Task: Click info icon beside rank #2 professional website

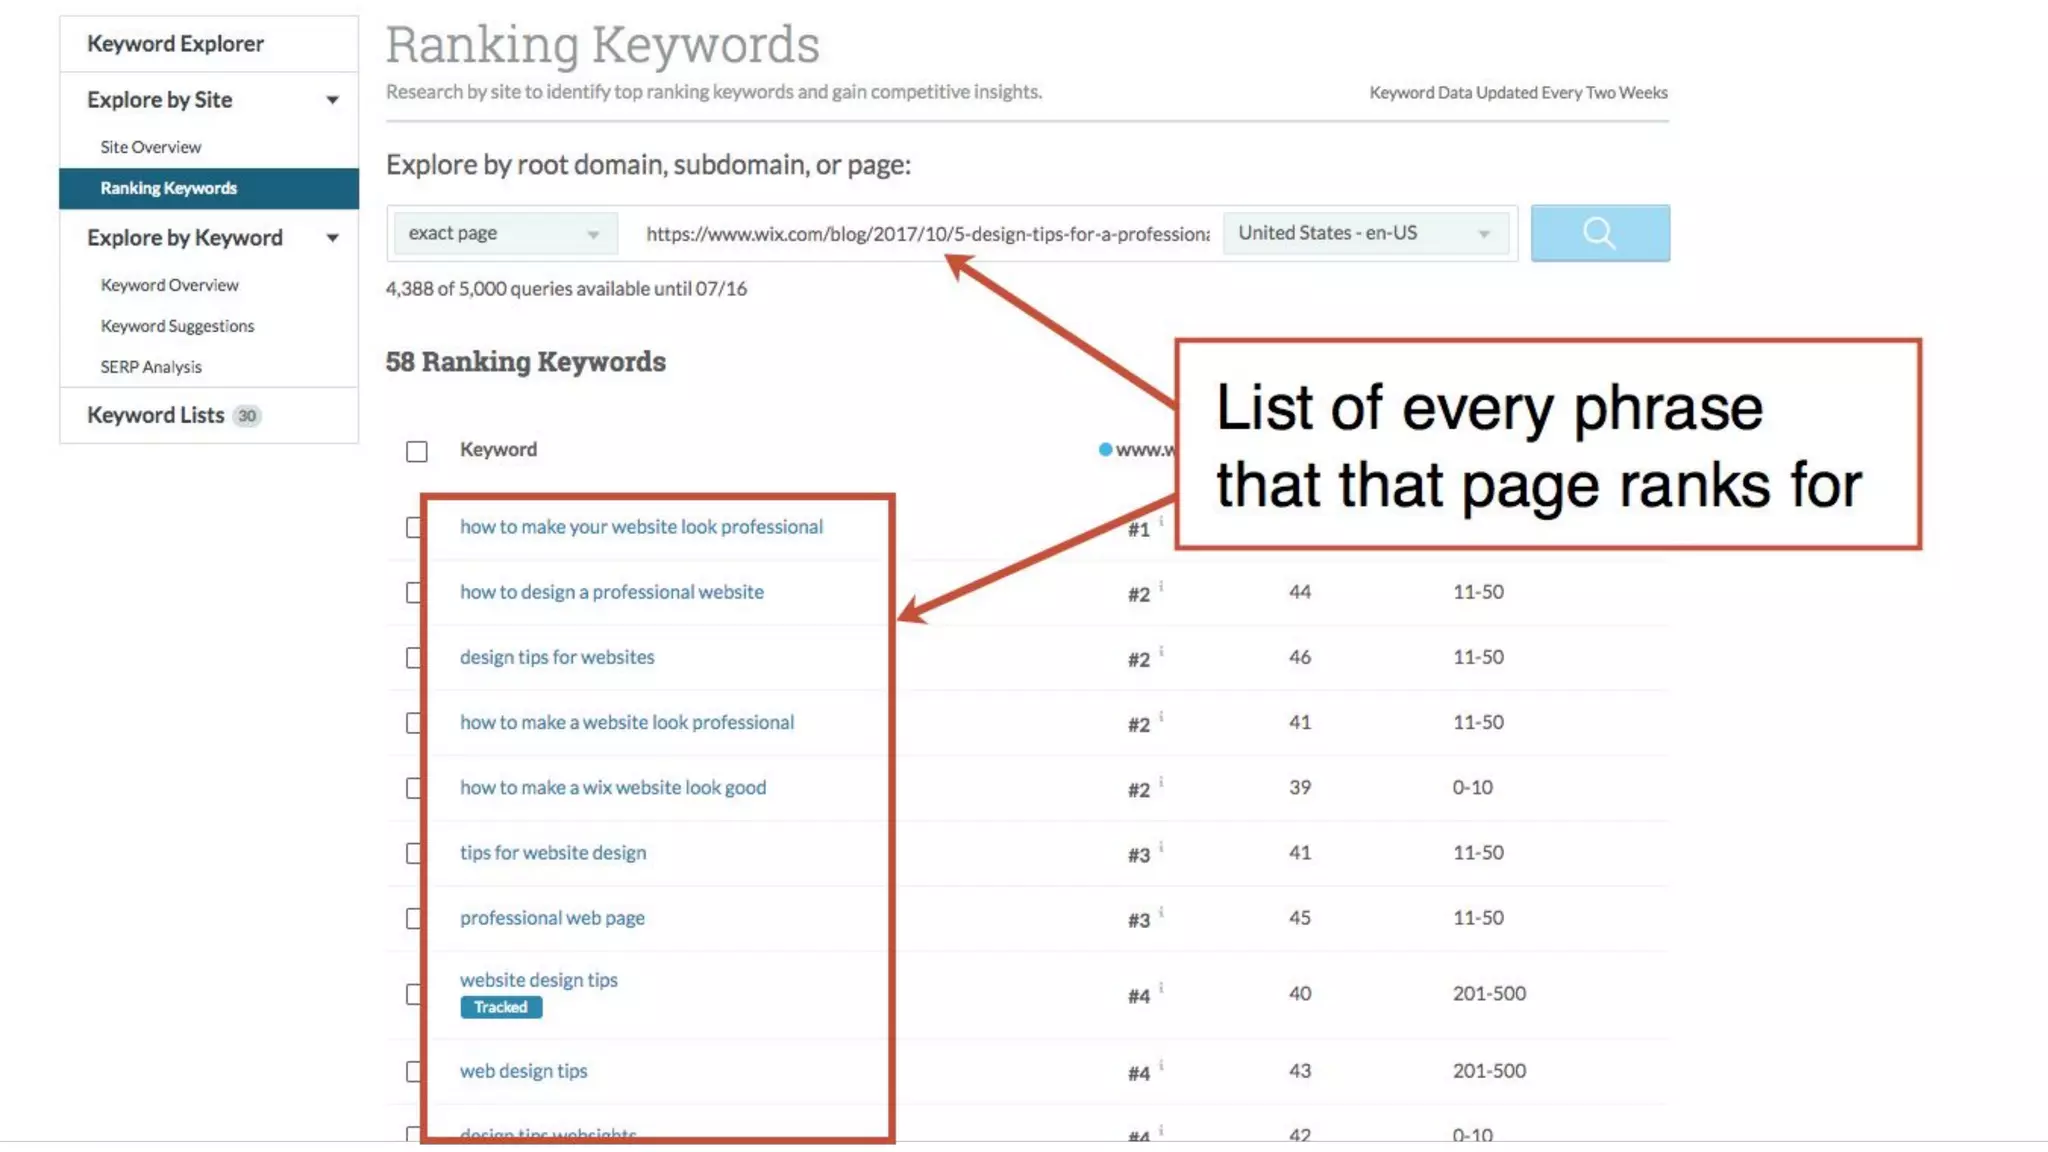Action: (x=1161, y=586)
